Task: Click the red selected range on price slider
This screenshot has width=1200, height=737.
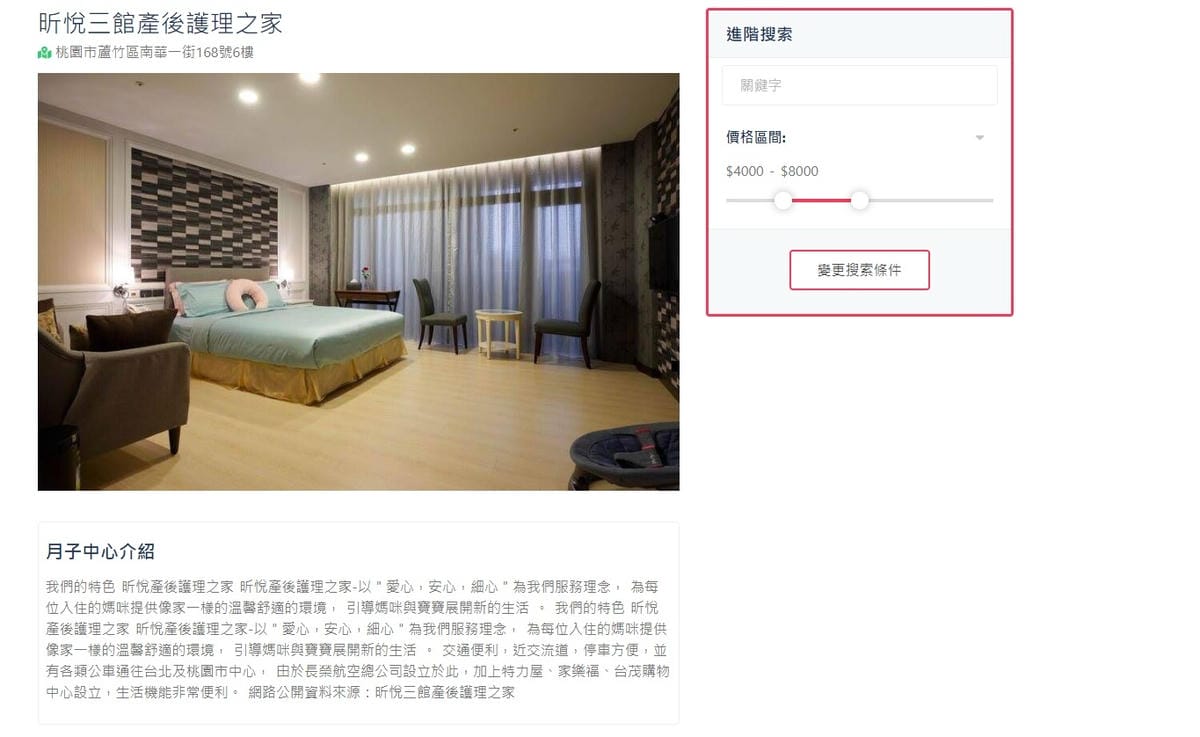Action: click(x=821, y=201)
